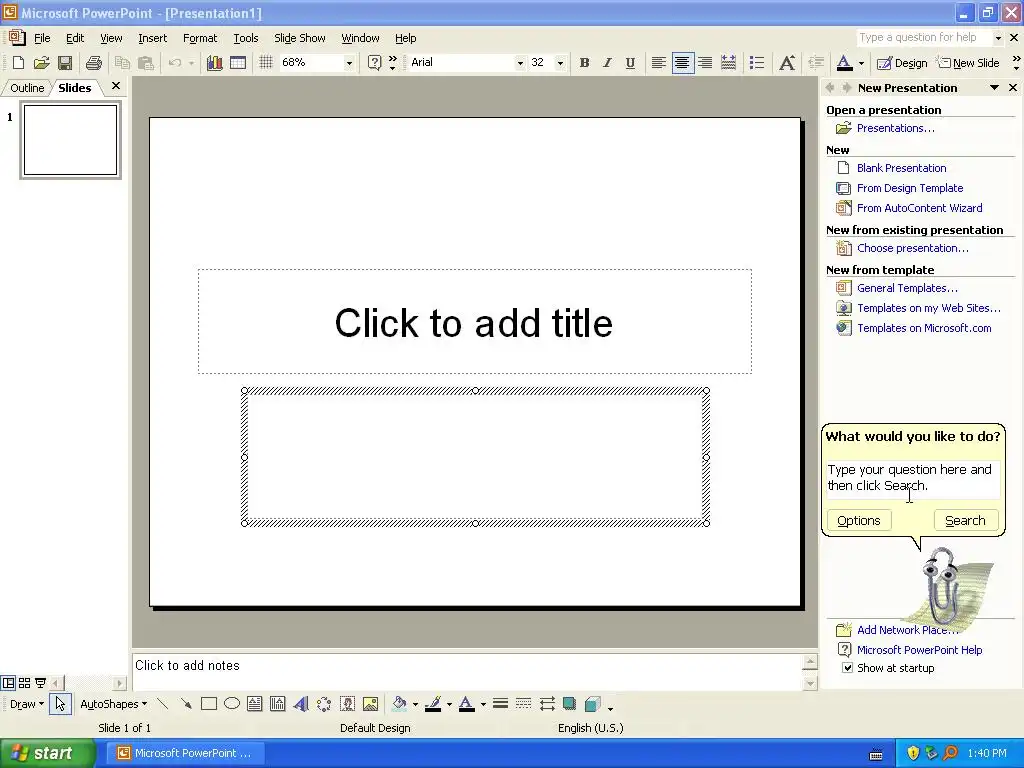This screenshot has height=768, width=1024.
Task: Select the slide 1 thumbnail
Action: pos(71,140)
